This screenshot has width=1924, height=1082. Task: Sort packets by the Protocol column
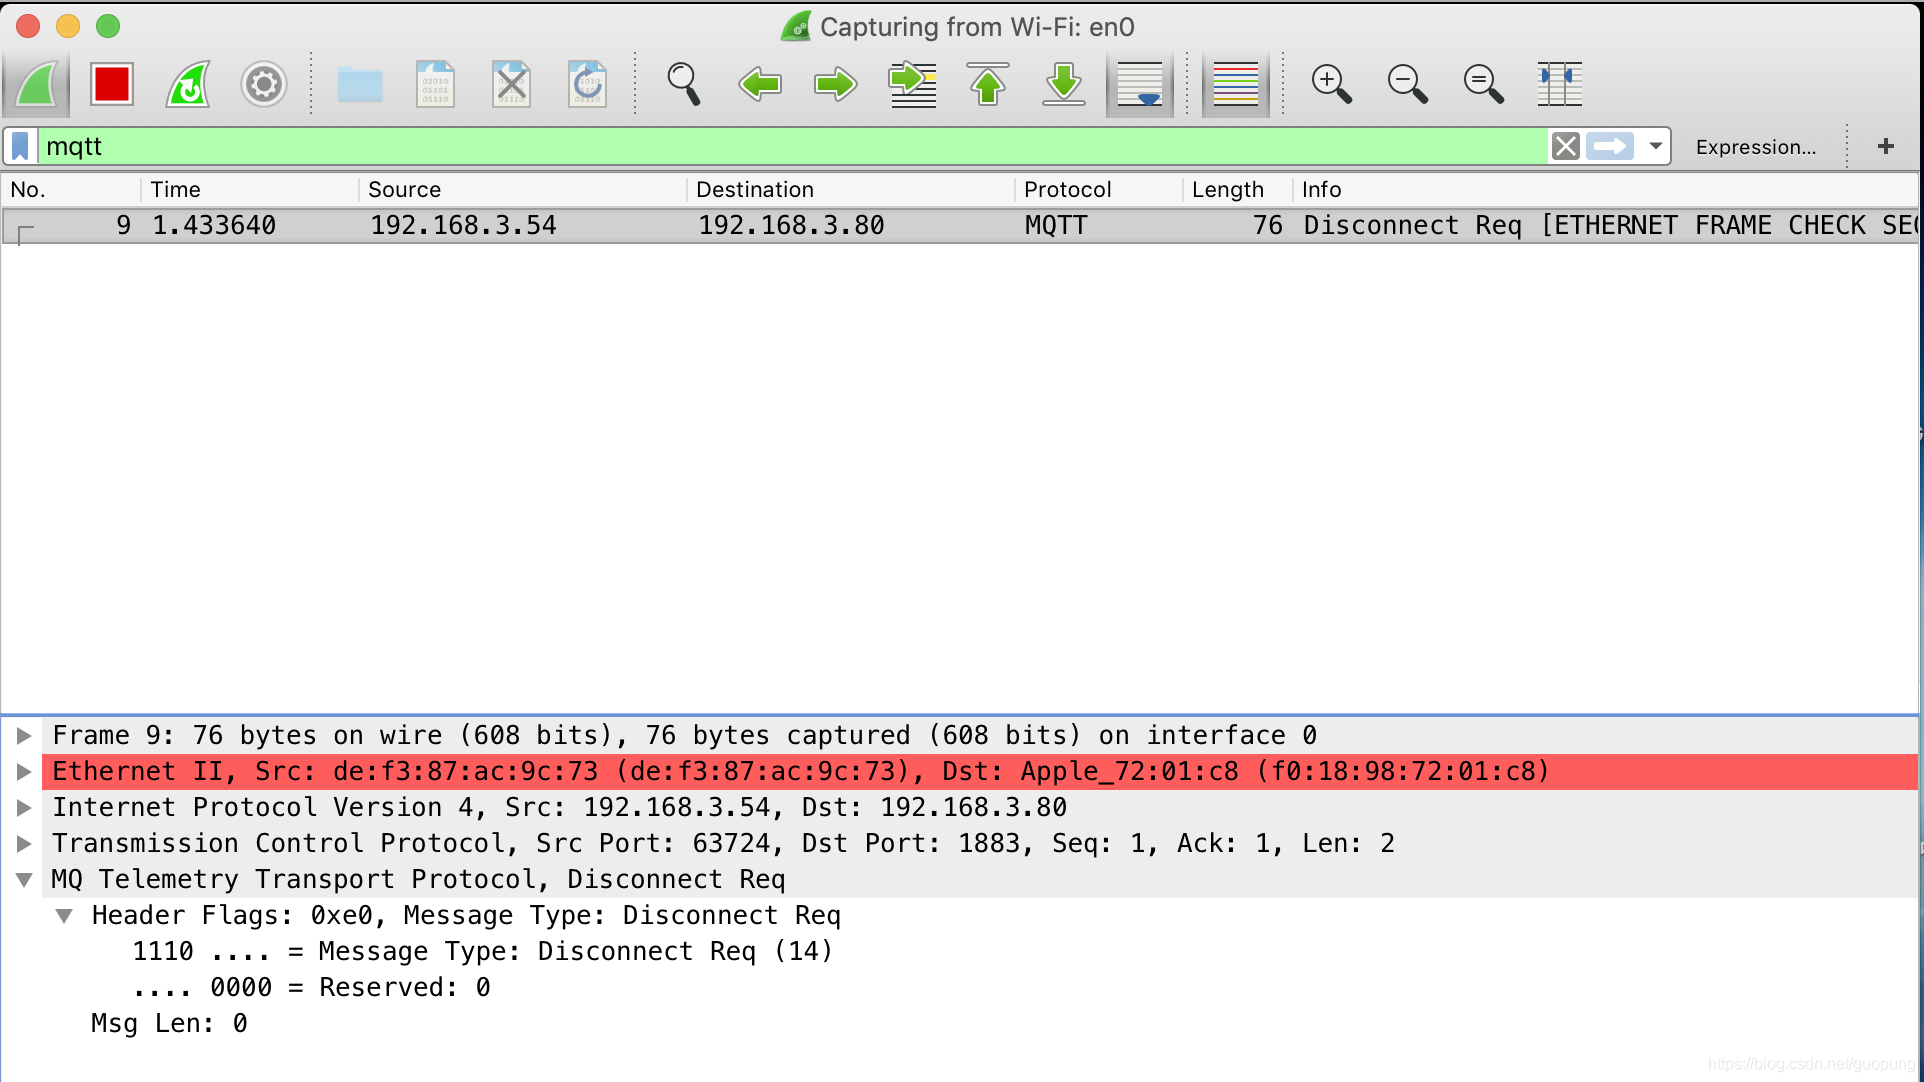(x=1067, y=190)
